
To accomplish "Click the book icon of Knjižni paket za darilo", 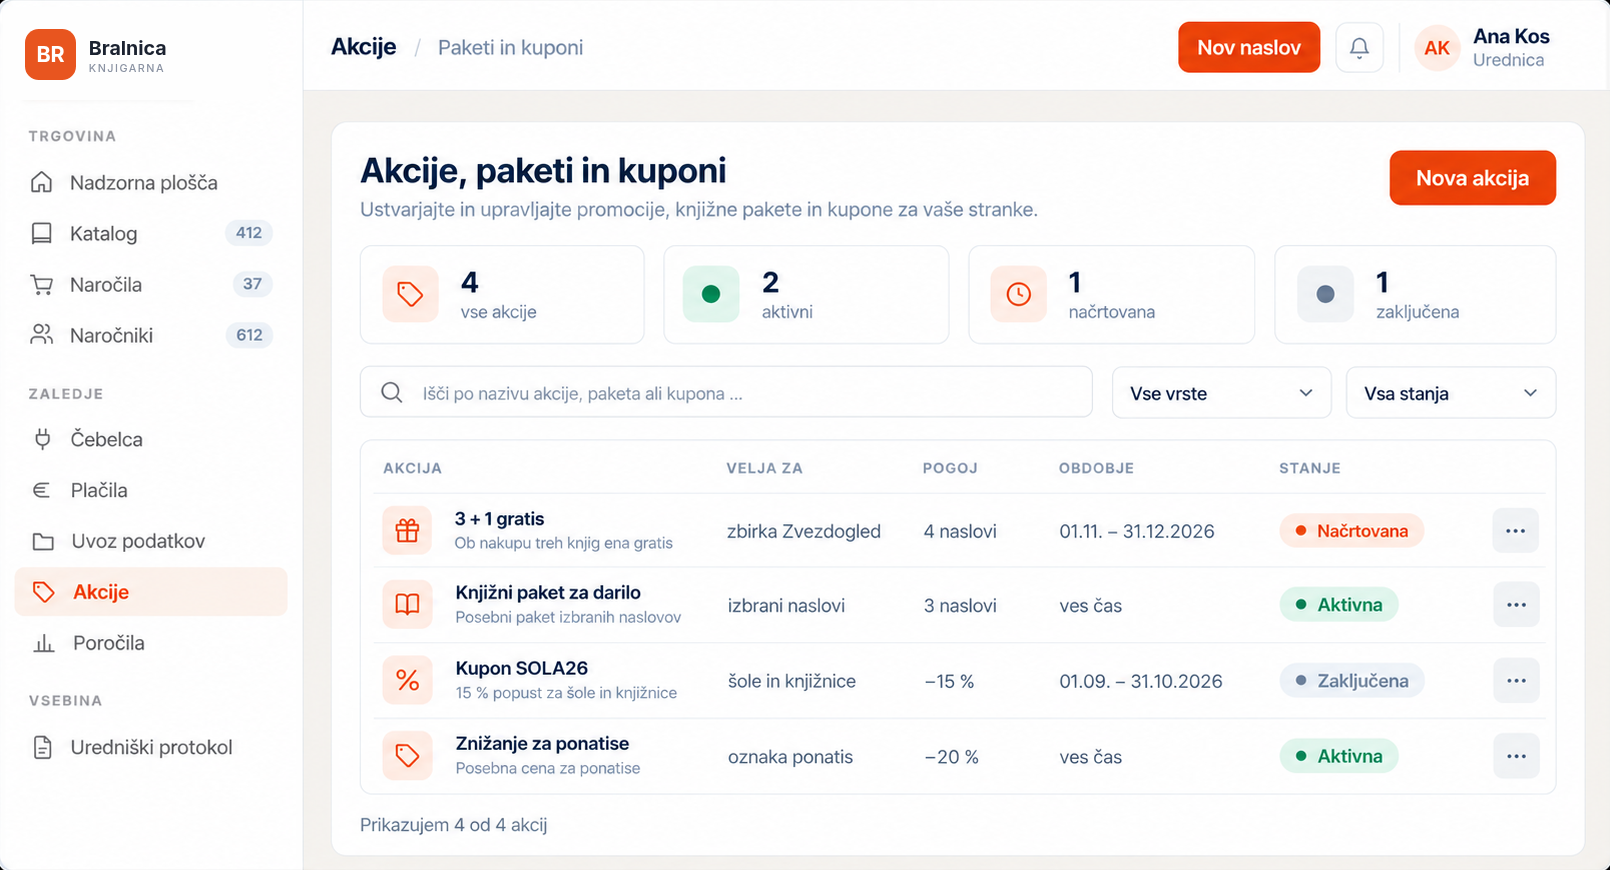I will (407, 604).
